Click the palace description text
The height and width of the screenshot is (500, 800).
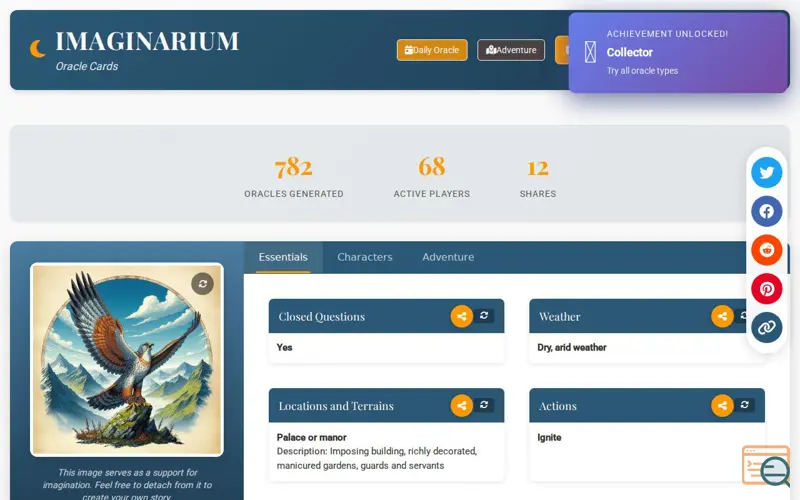(377, 458)
